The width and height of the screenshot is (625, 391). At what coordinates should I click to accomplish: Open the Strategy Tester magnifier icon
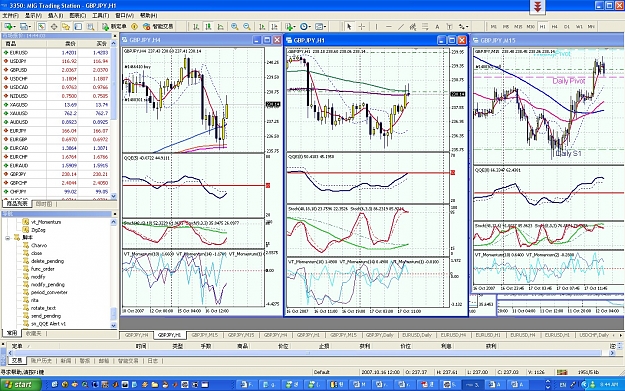tap(90, 26)
